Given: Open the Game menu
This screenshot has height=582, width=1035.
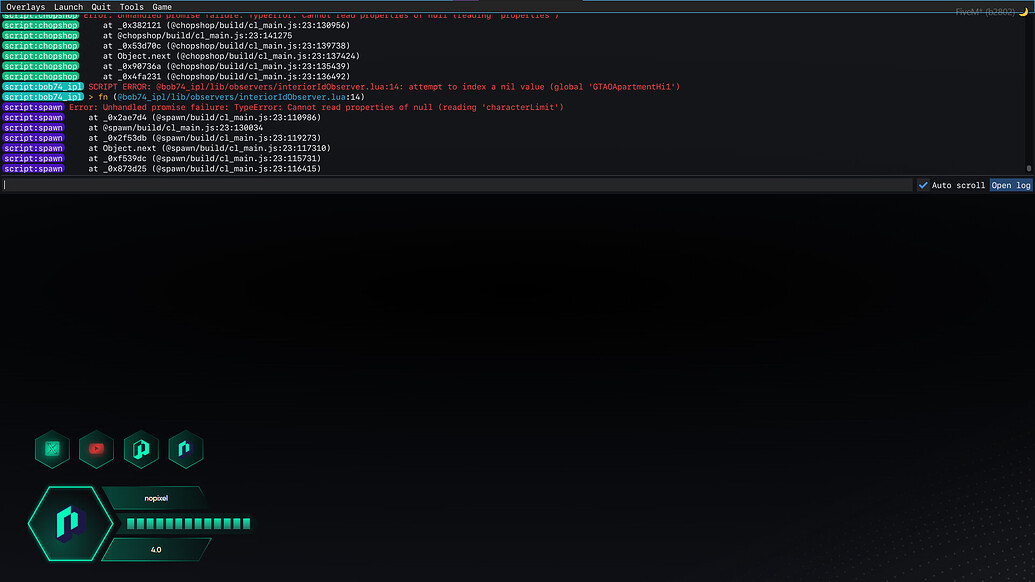Looking at the screenshot, I should tap(161, 6).
